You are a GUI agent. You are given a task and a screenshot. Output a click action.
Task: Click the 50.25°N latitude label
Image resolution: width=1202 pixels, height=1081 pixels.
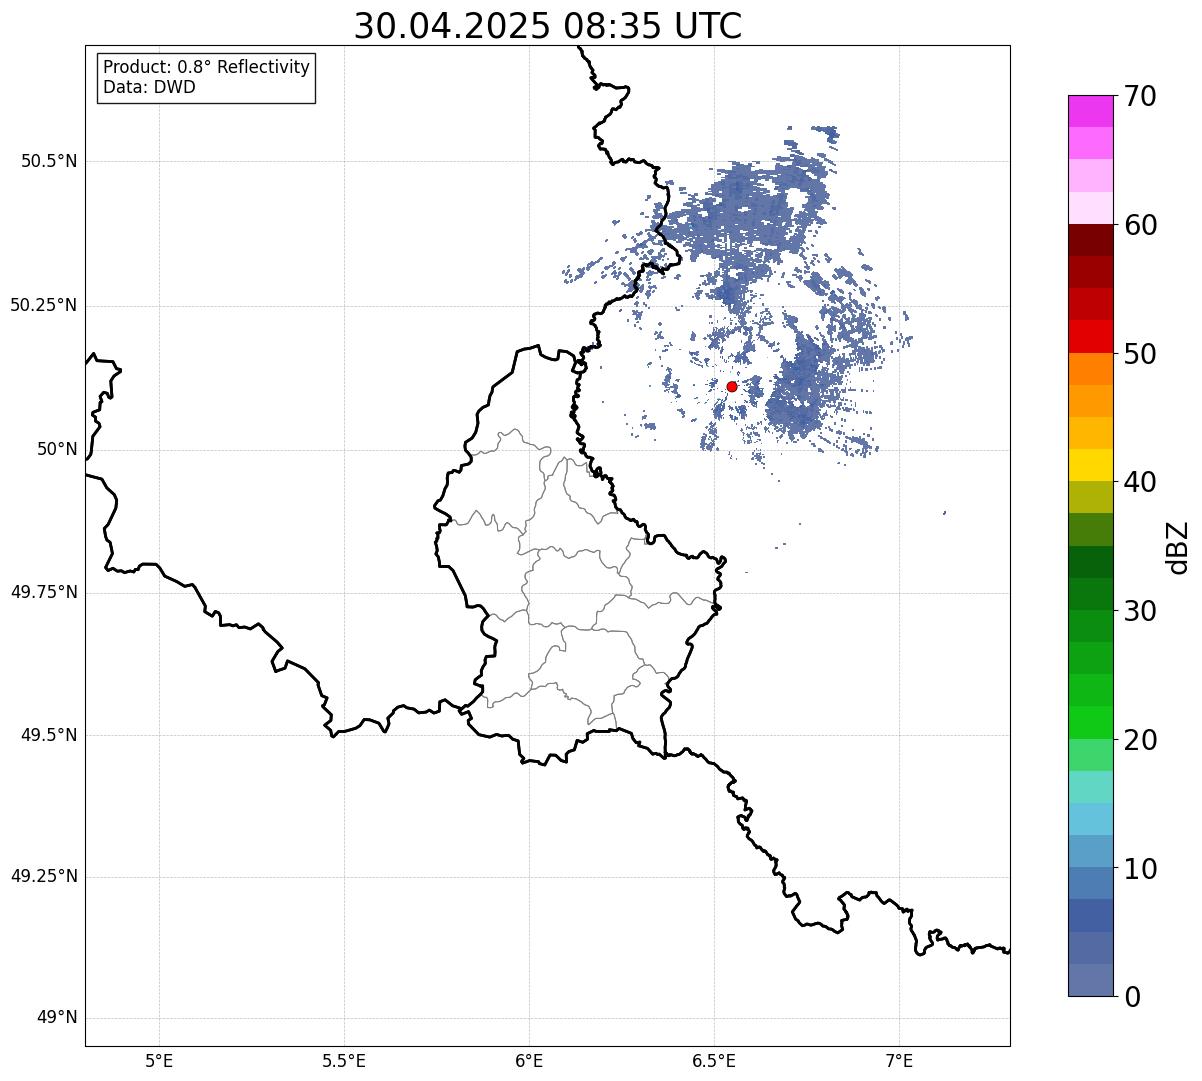click(x=43, y=305)
